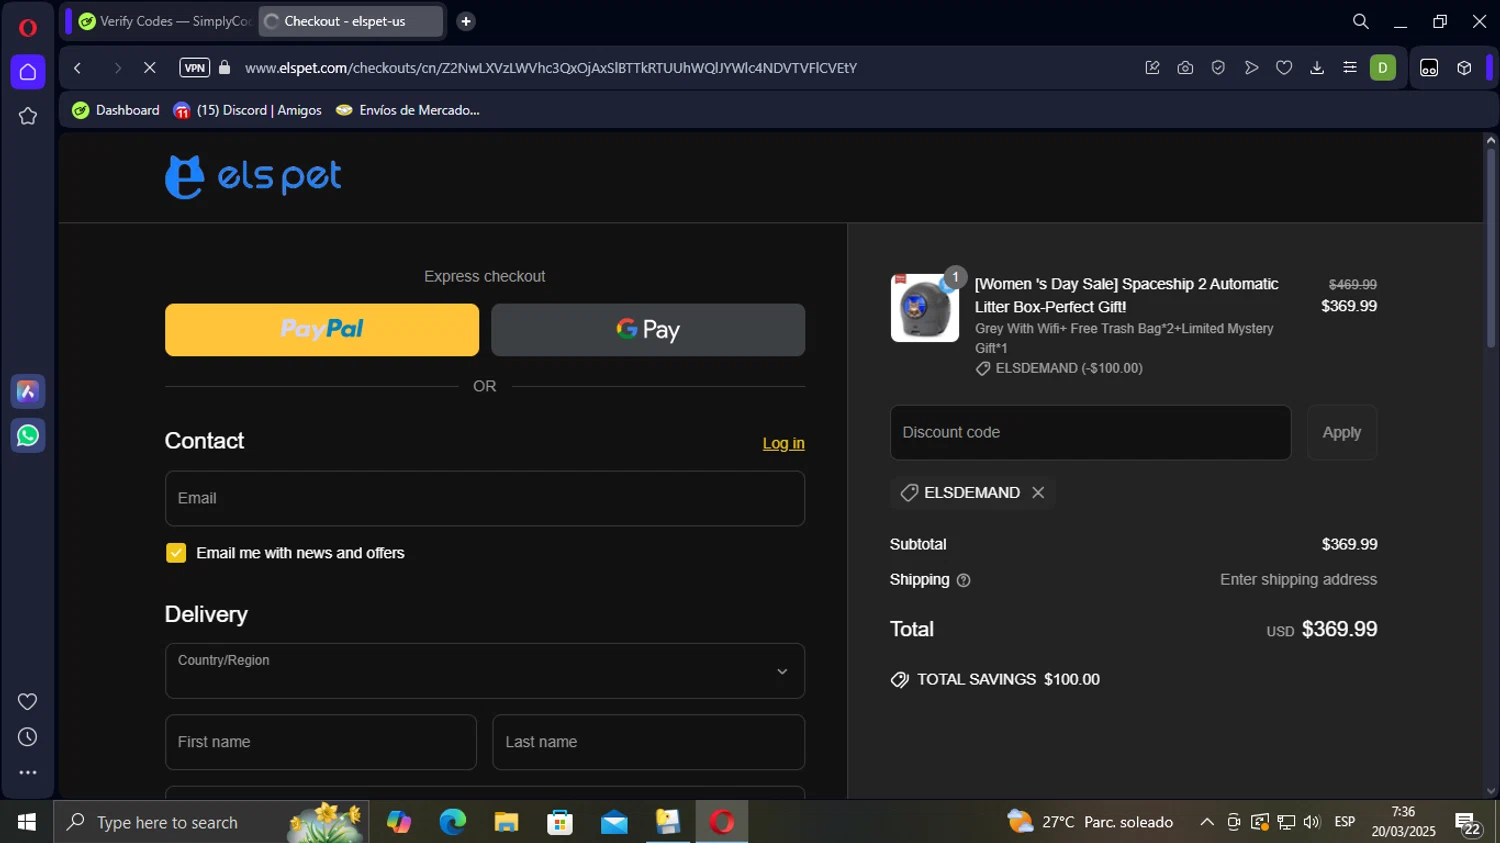1500x843 pixels.
Task: Open Opera menu logo
Action: coord(27,27)
